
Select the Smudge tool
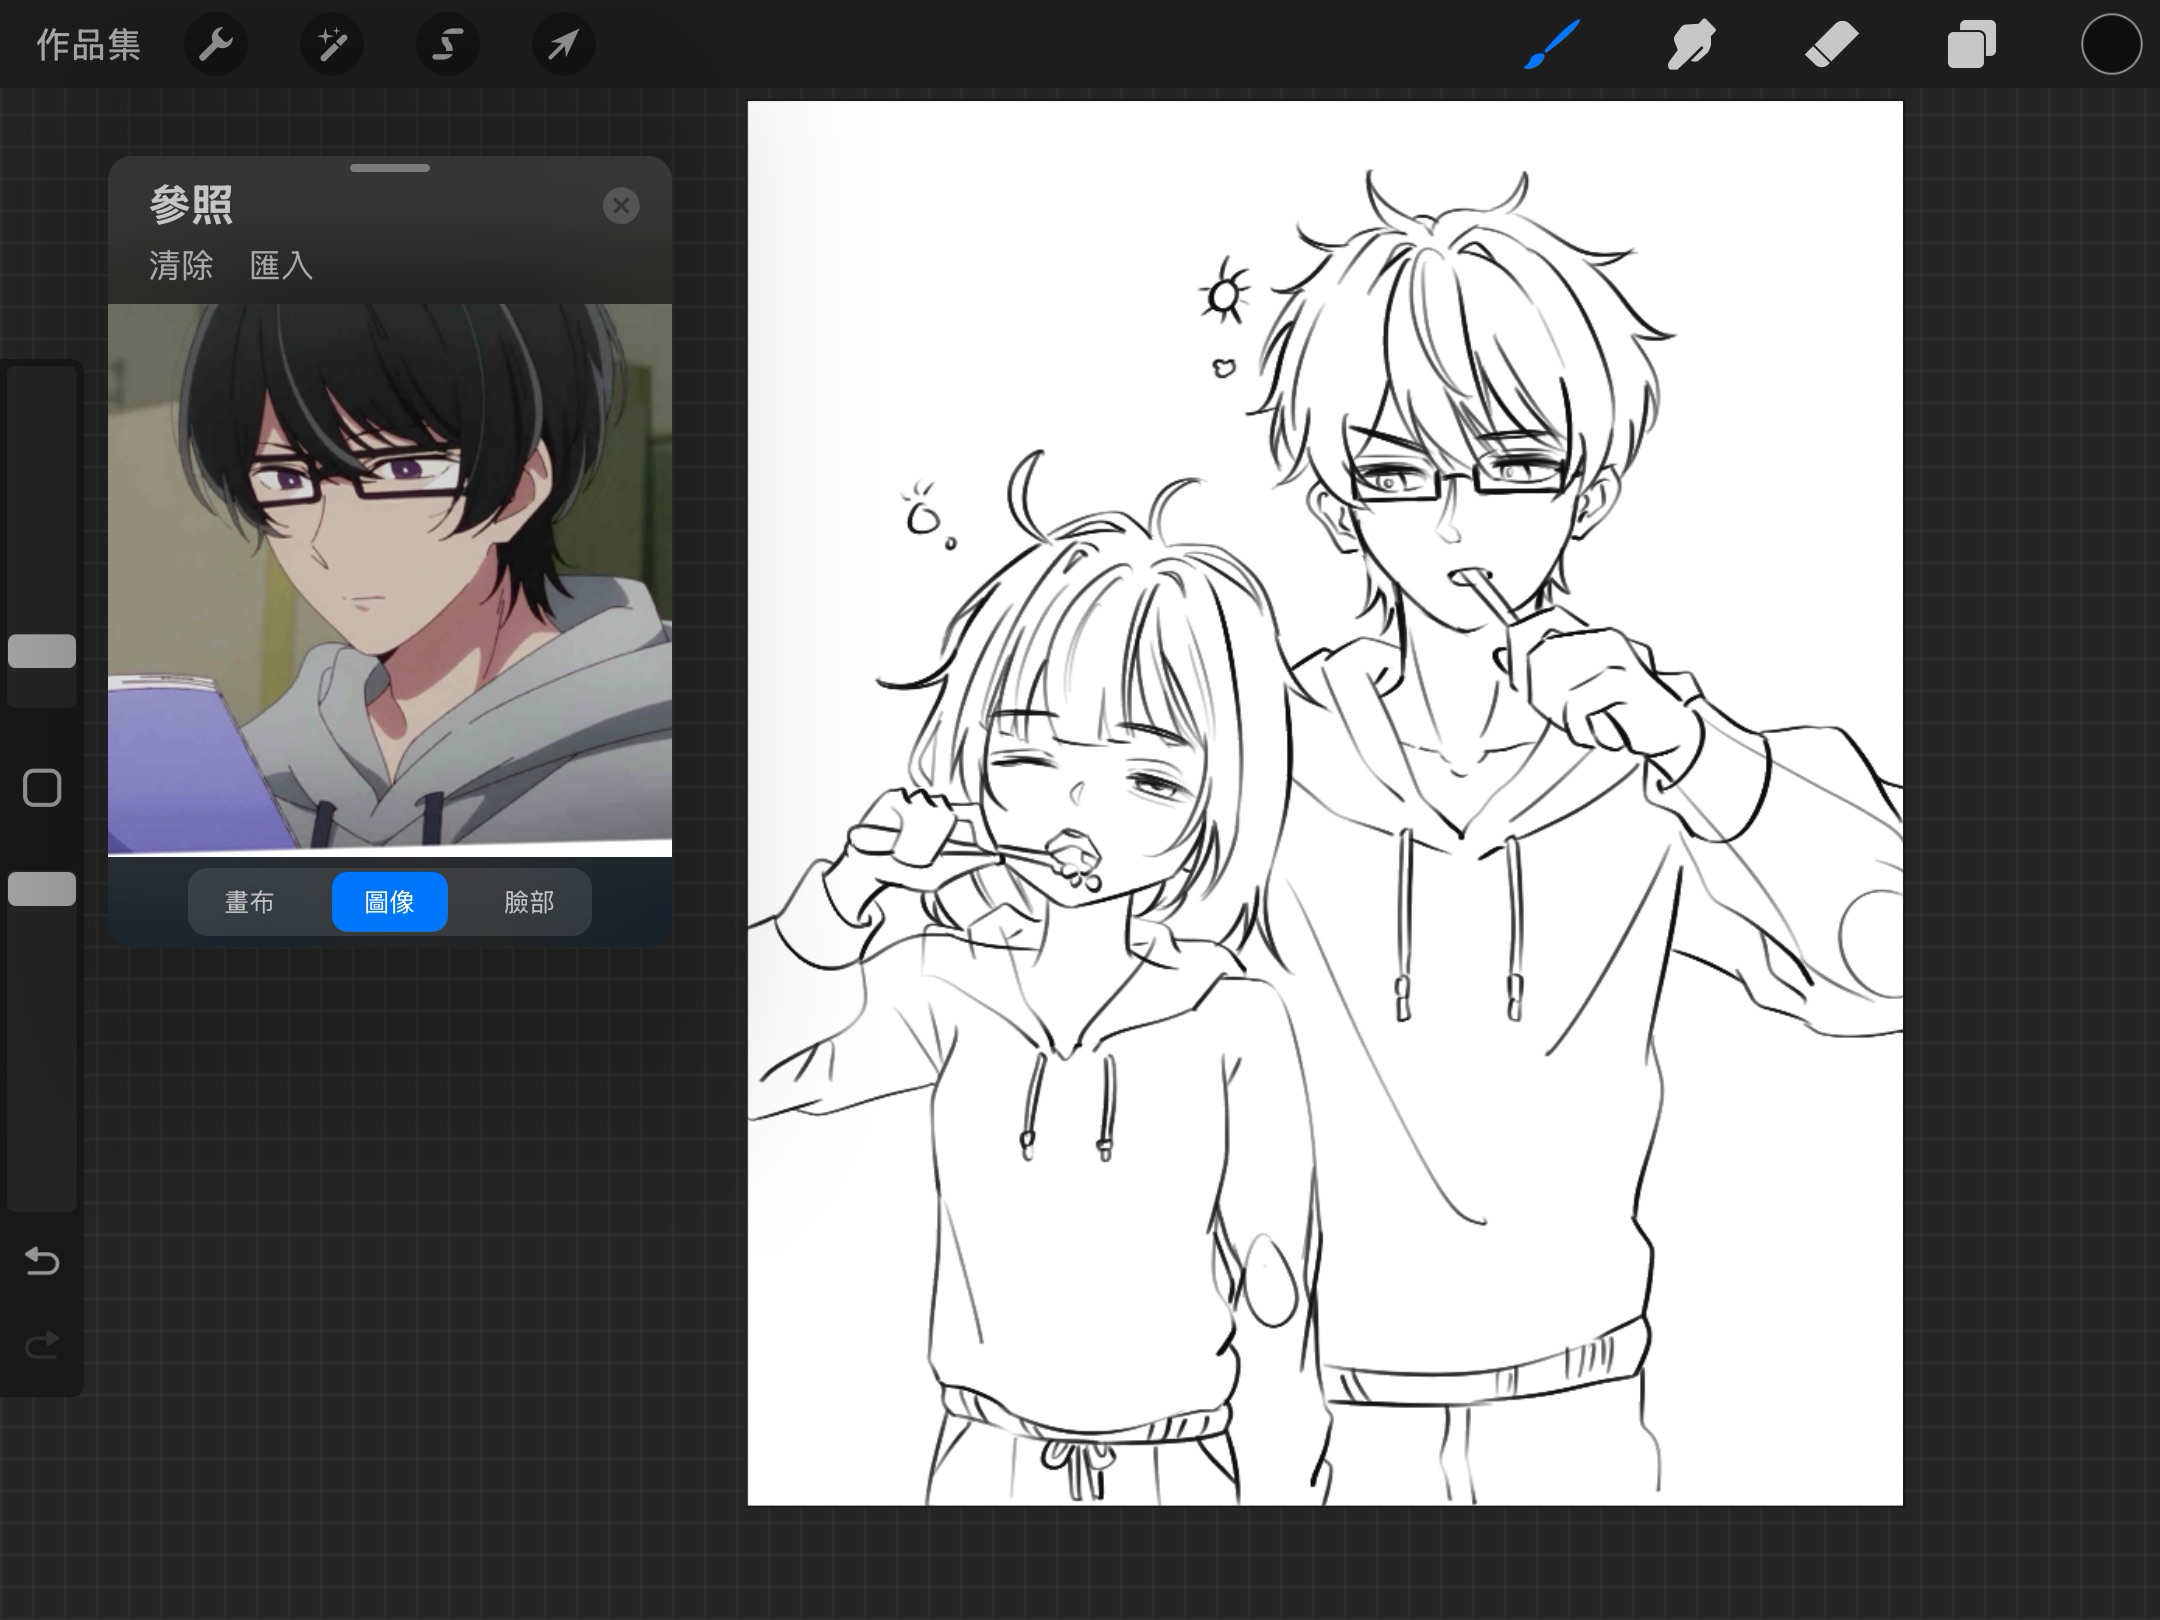1691,45
